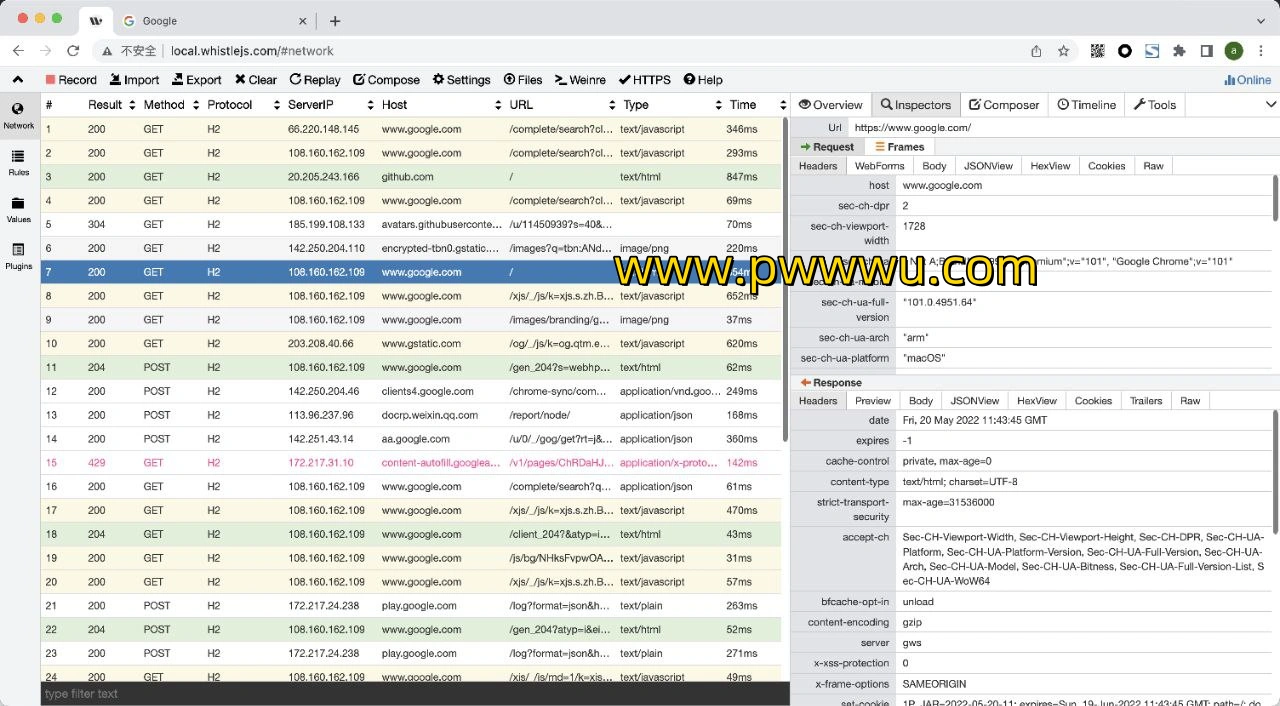Open the browser extensions puzzle icon
This screenshot has height=706, width=1280.
1179,51
